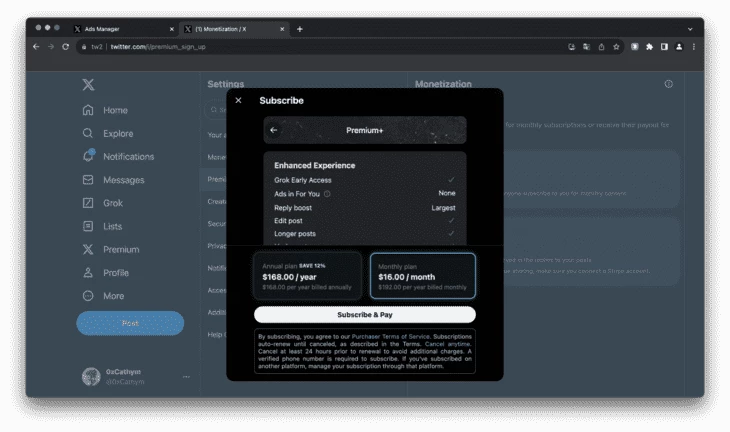The height and width of the screenshot is (432, 730).
Task: Open browser extensions puzzle icon
Action: point(649,47)
